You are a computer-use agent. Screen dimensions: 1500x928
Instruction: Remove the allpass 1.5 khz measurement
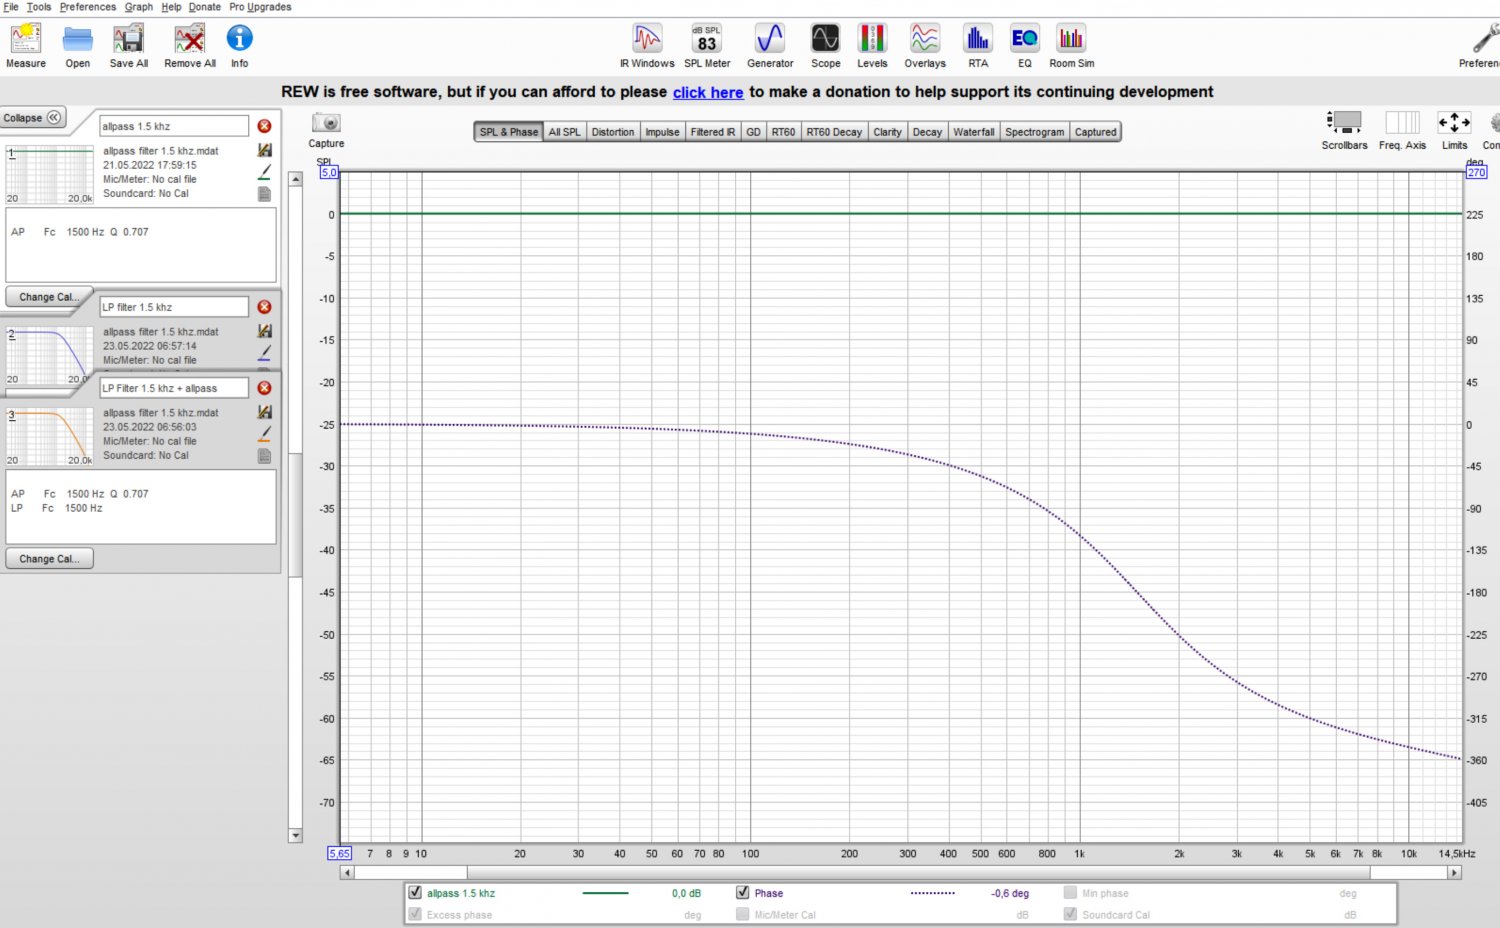(x=264, y=126)
